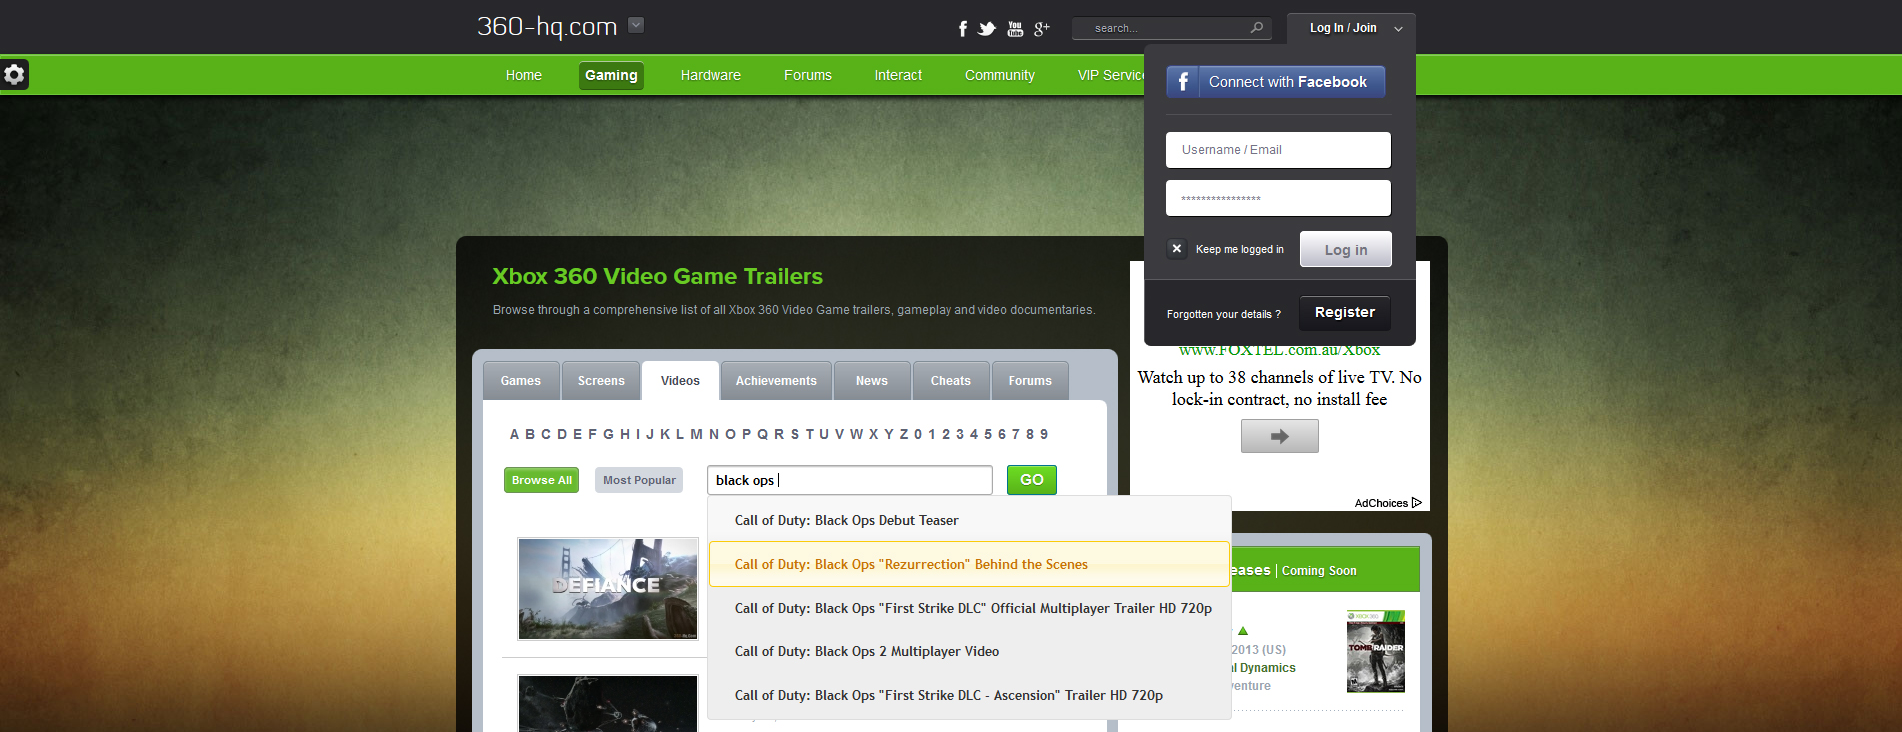Select suggestion Black Ops Debut Teaser
Viewport: 1902px width, 732px height.
pos(969,520)
